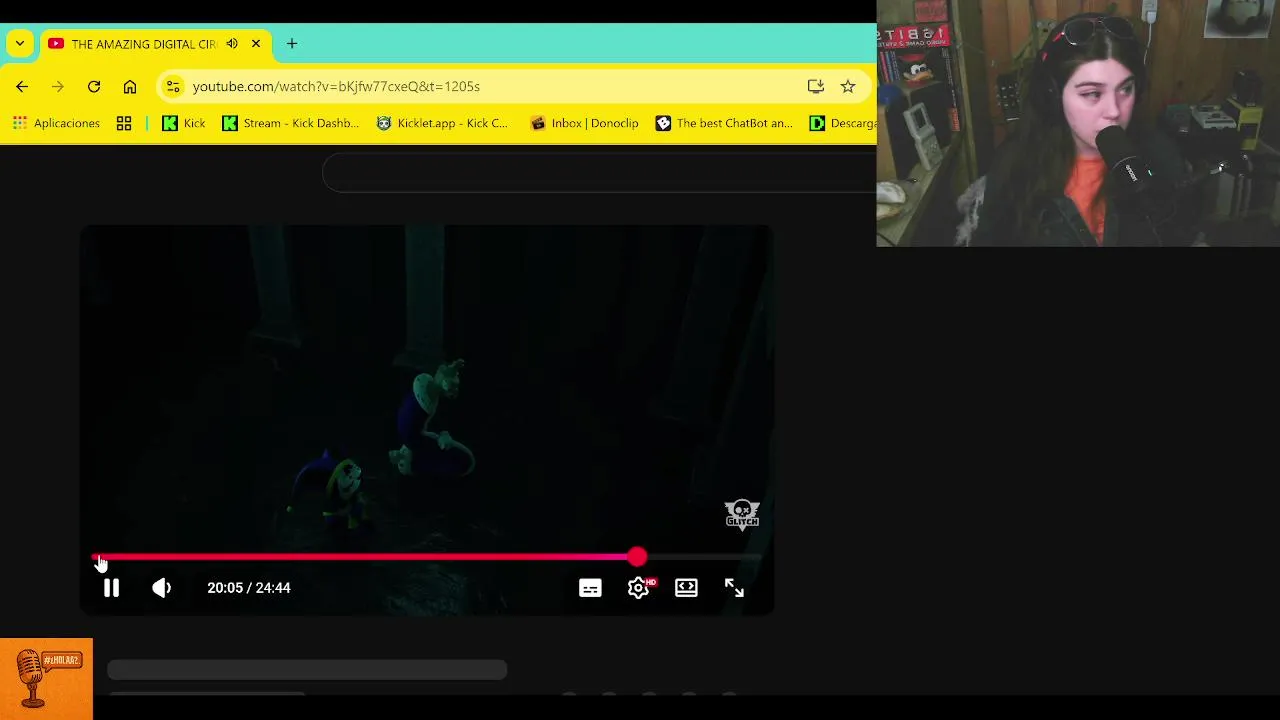The width and height of the screenshot is (1280, 720).
Task: Switch to theater mode view
Action: point(686,588)
